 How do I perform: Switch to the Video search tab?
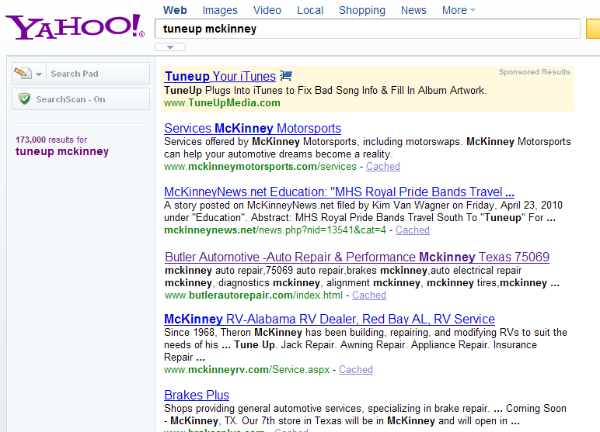(x=267, y=10)
